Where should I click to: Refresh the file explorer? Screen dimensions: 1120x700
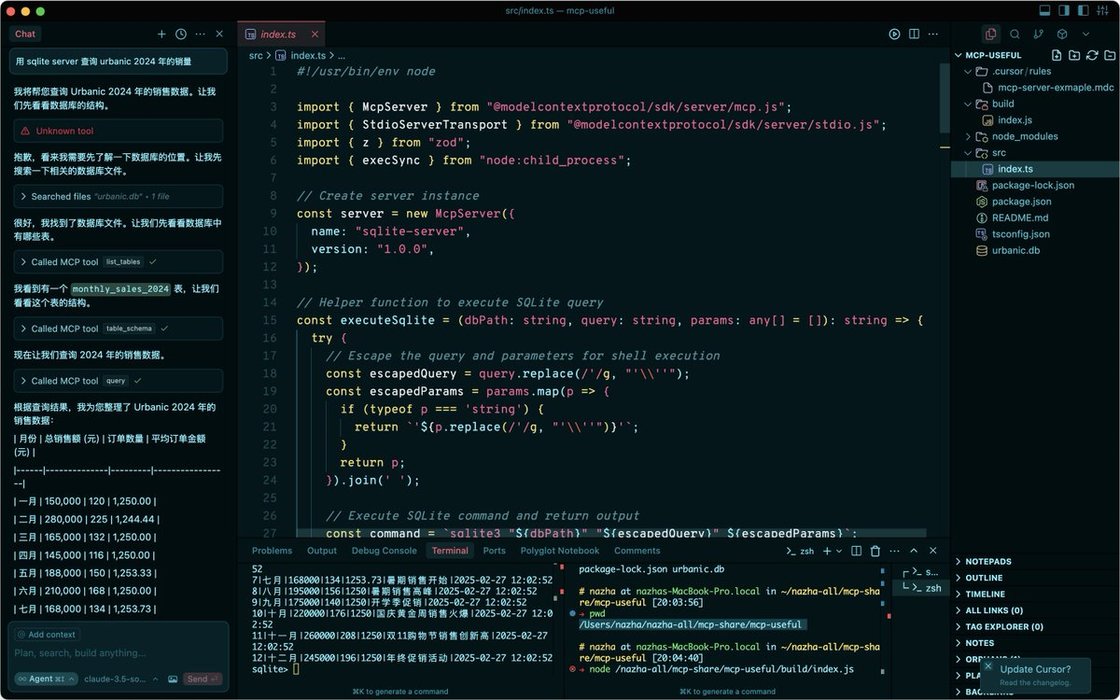coord(1090,55)
